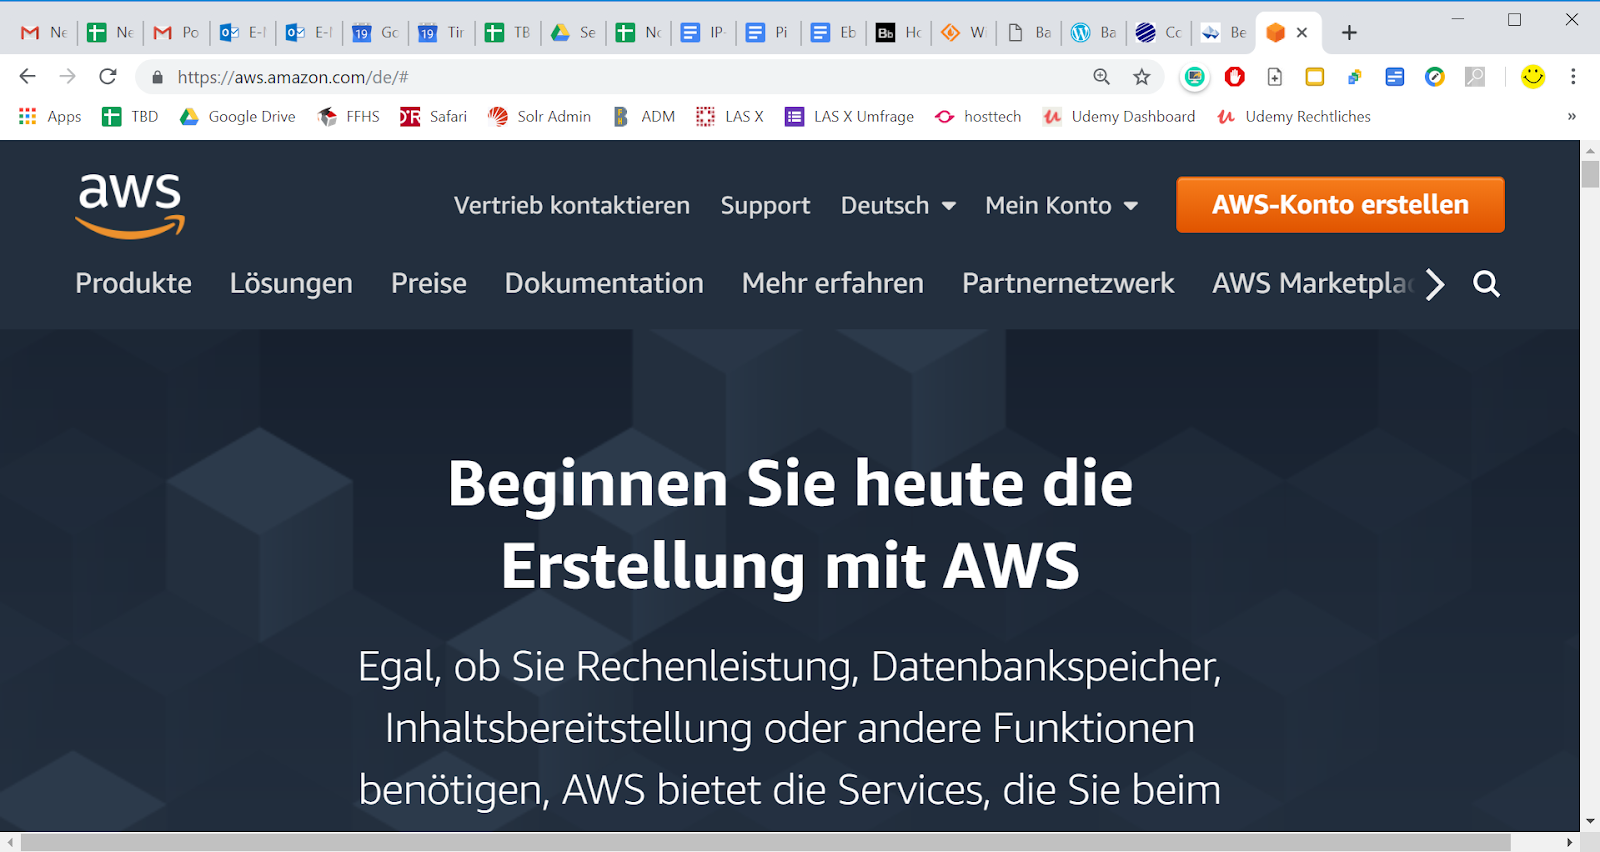Open the AWS site search magnifier
Image resolution: width=1600 pixels, height=852 pixels.
click(1486, 284)
